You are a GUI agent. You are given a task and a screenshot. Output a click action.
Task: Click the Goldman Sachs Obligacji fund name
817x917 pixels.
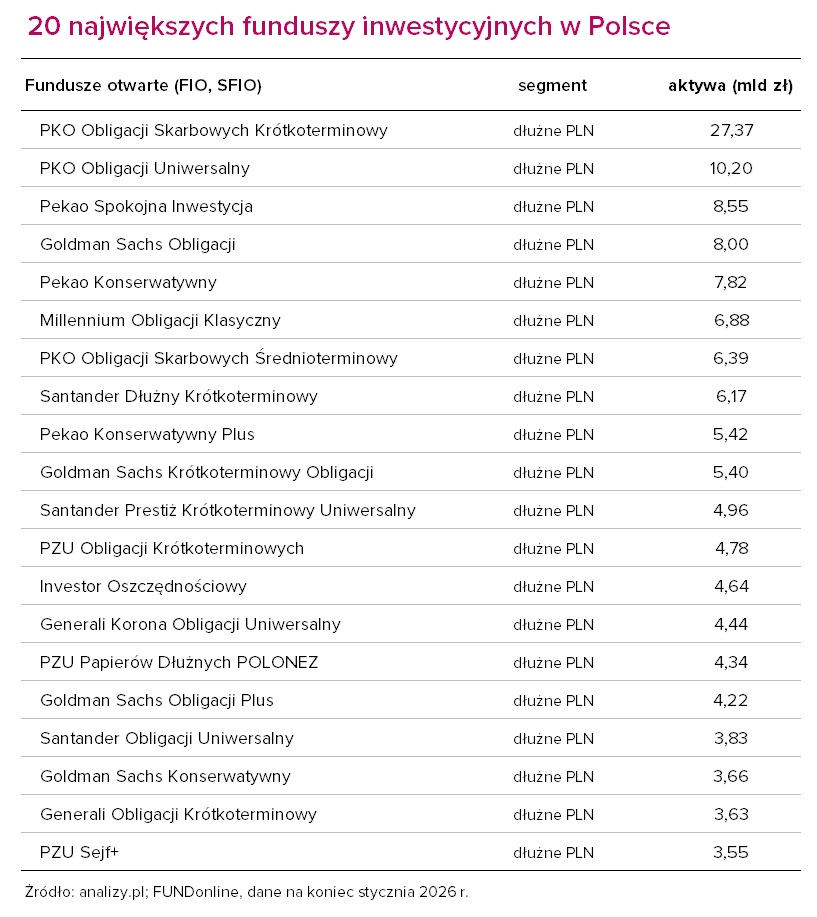(137, 244)
